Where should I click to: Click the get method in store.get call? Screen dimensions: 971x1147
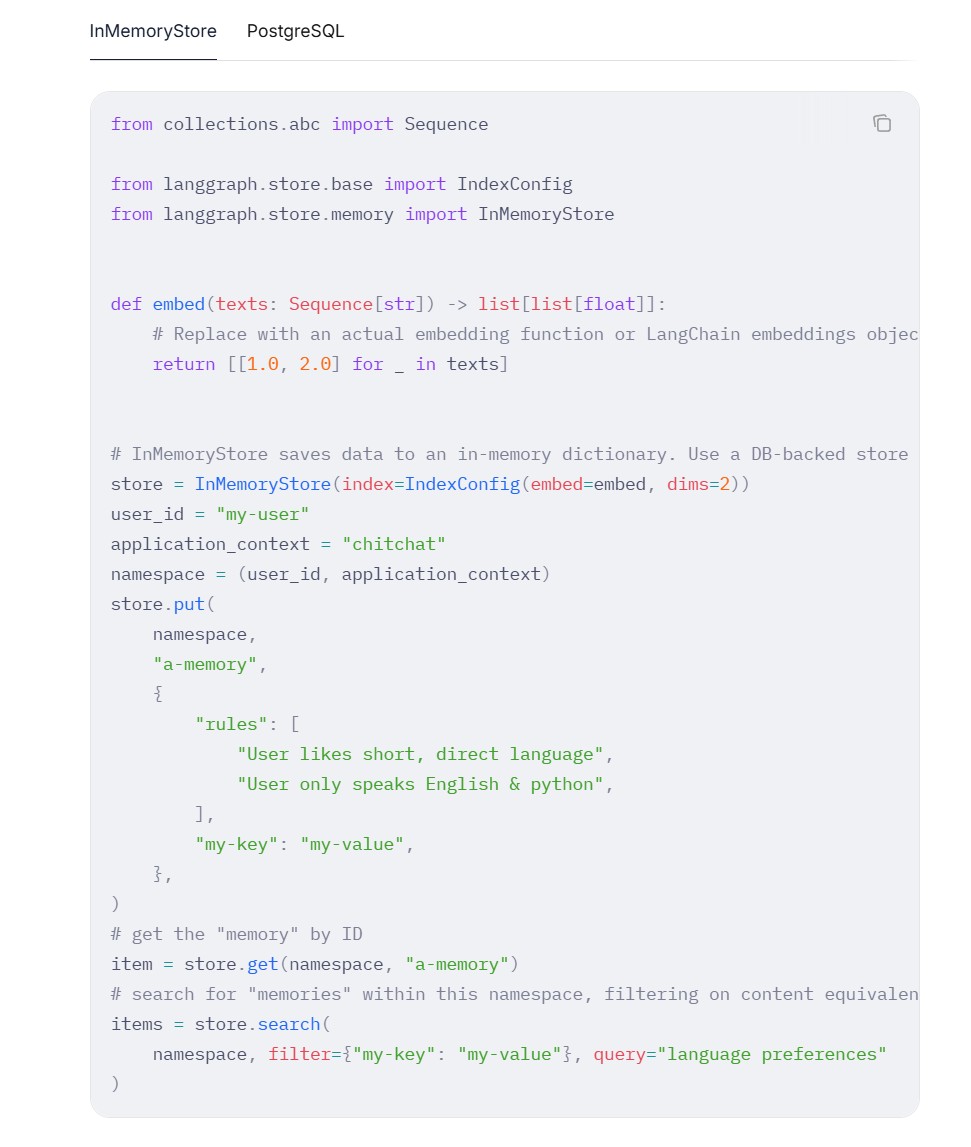pyautogui.click(x=263, y=964)
